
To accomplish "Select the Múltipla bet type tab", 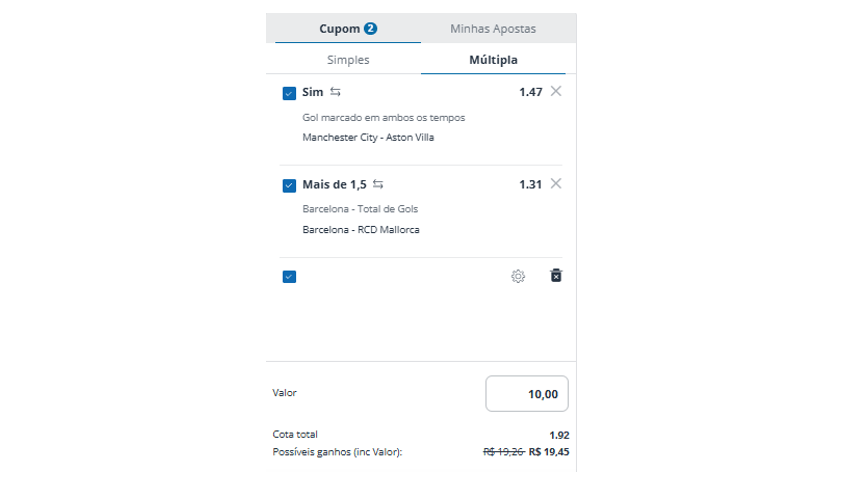I will pos(493,60).
